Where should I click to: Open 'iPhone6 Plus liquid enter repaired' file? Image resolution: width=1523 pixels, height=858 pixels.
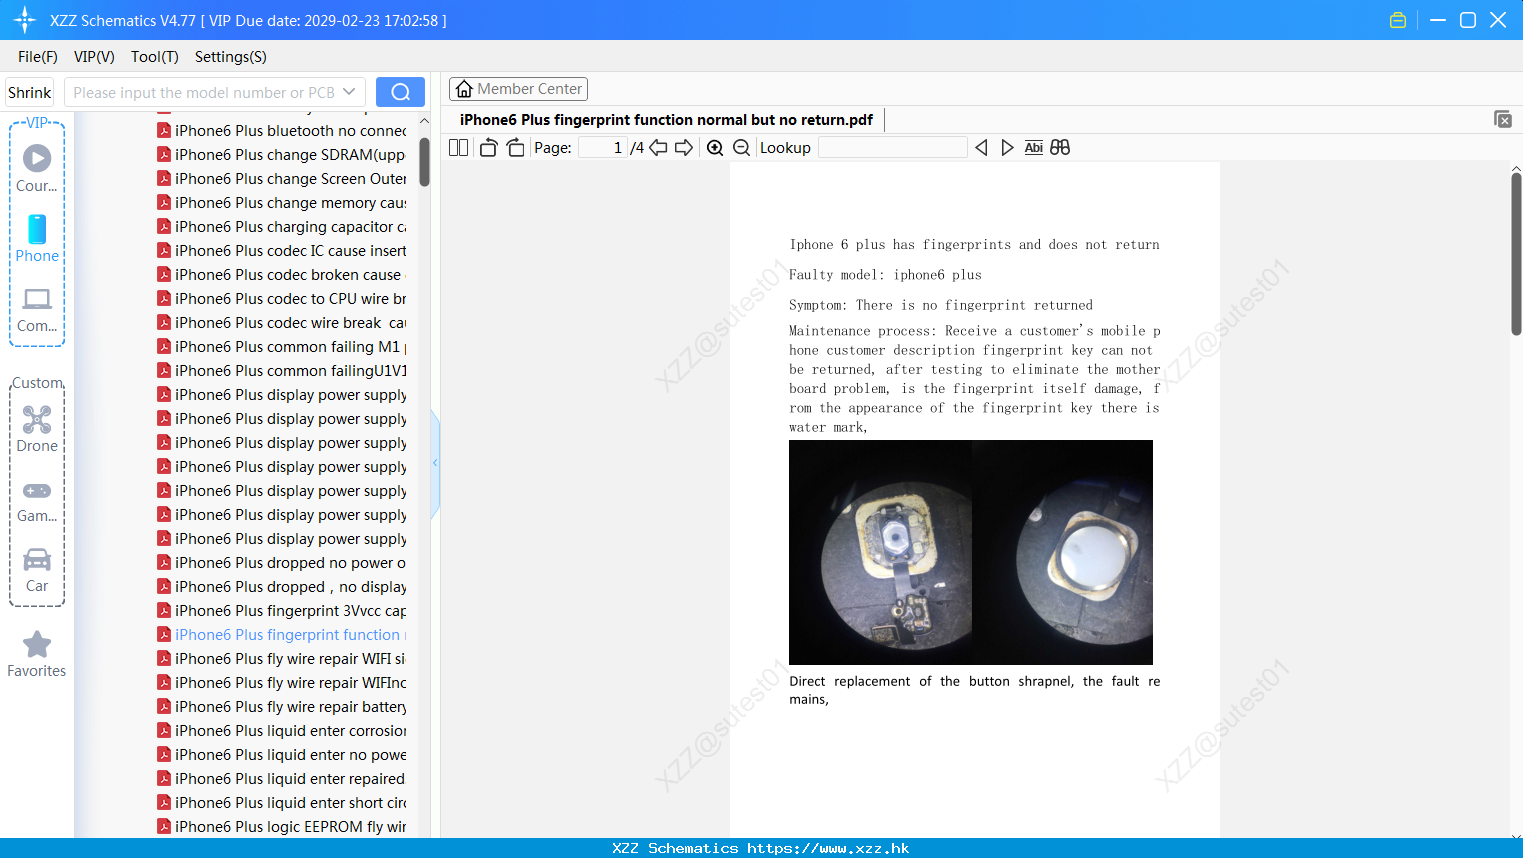282,779
